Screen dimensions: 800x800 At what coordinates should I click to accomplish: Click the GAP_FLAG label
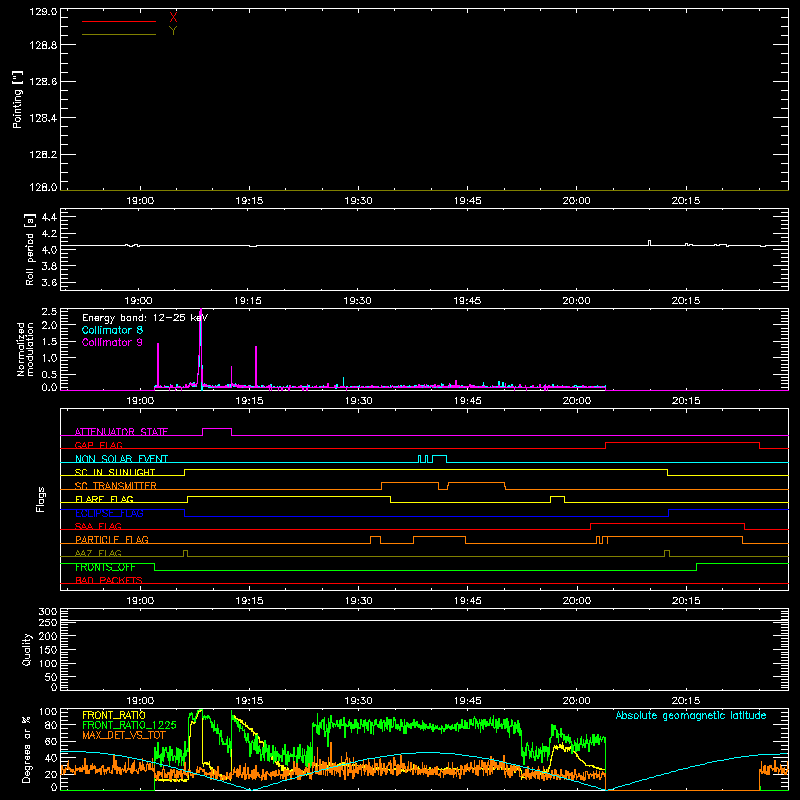(x=98, y=445)
